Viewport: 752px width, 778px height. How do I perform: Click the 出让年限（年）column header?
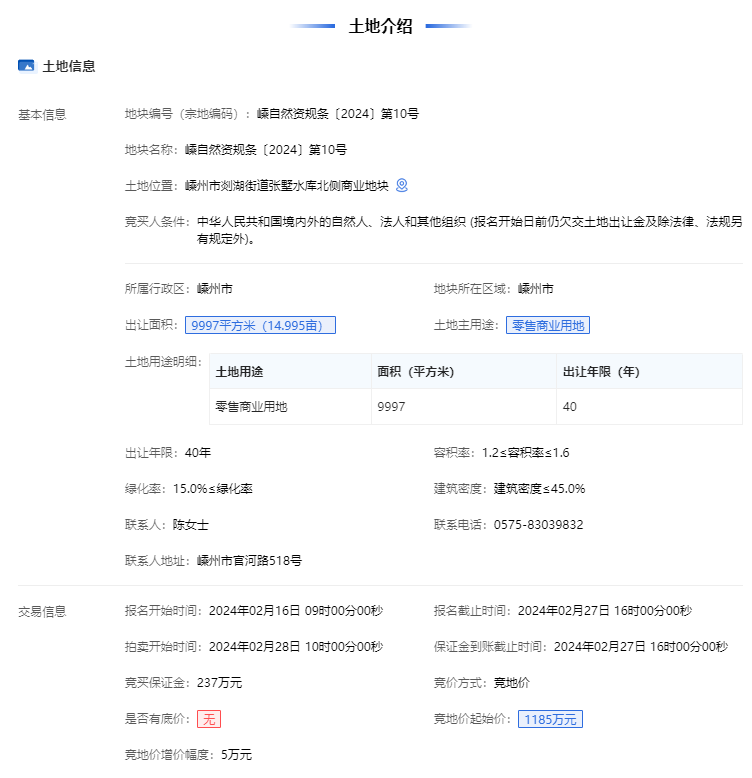click(601, 371)
